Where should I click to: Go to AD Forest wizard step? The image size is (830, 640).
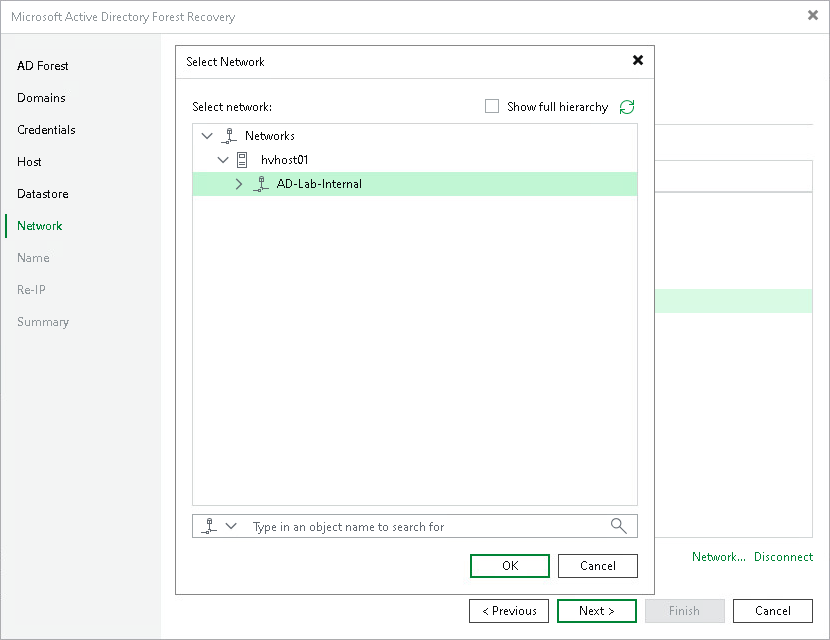(x=42, y=66)
